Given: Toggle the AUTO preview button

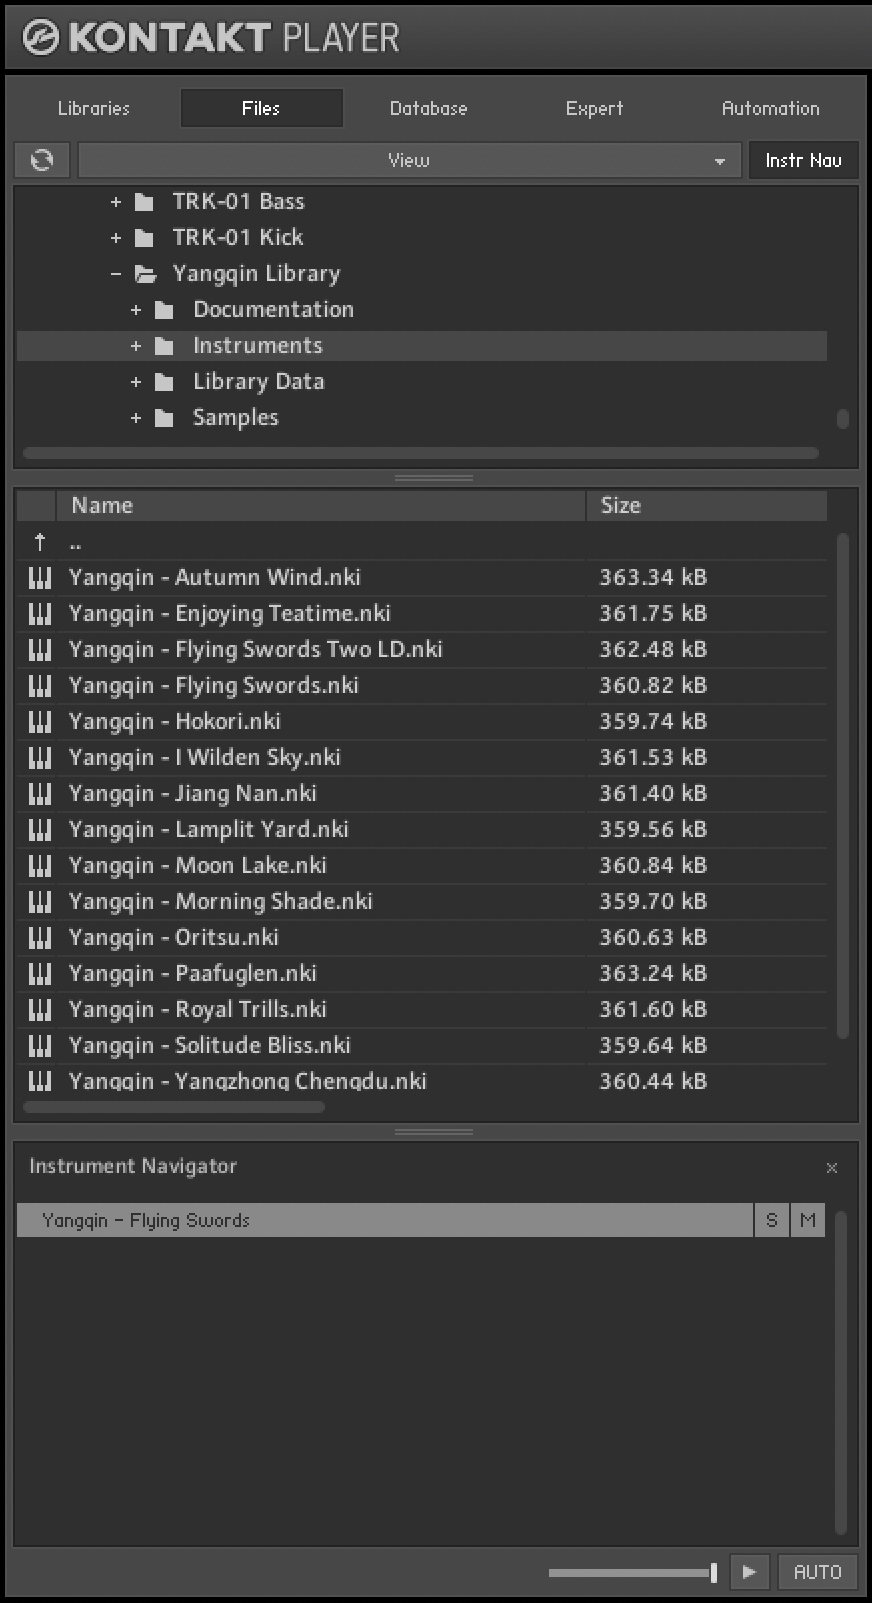Looking at the screenshot, I should pyautogui.click(x=817, y=1572).
